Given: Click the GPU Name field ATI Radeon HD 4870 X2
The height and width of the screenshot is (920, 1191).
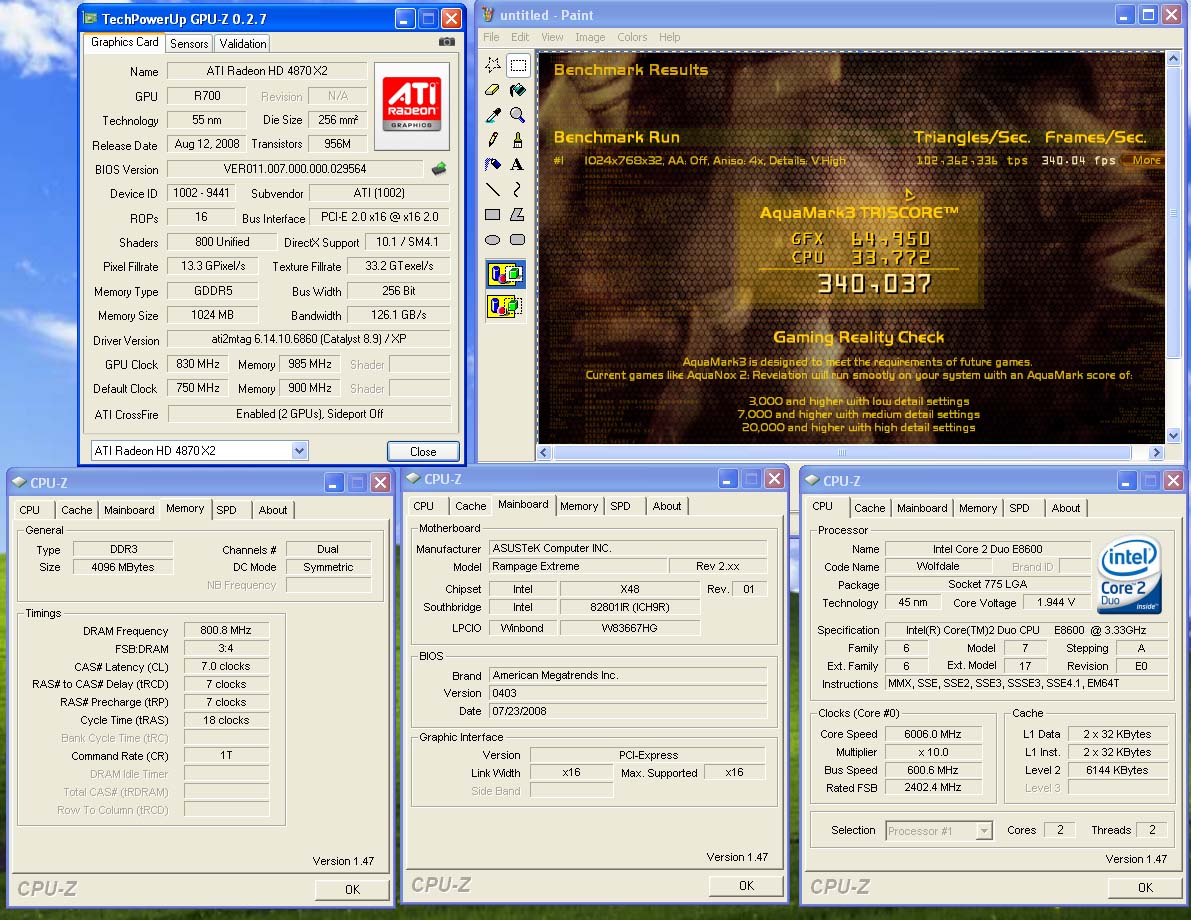Looking at the screenshot, I should pos(267,71).
